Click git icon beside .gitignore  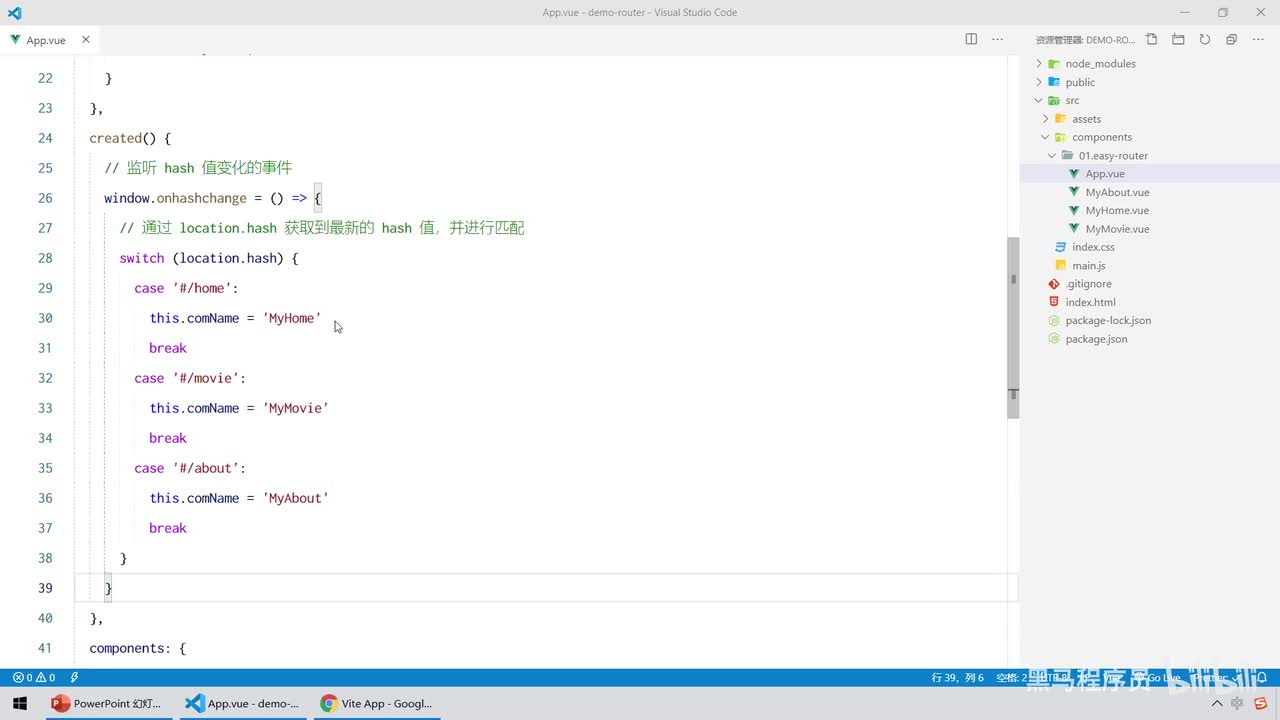1054,284
